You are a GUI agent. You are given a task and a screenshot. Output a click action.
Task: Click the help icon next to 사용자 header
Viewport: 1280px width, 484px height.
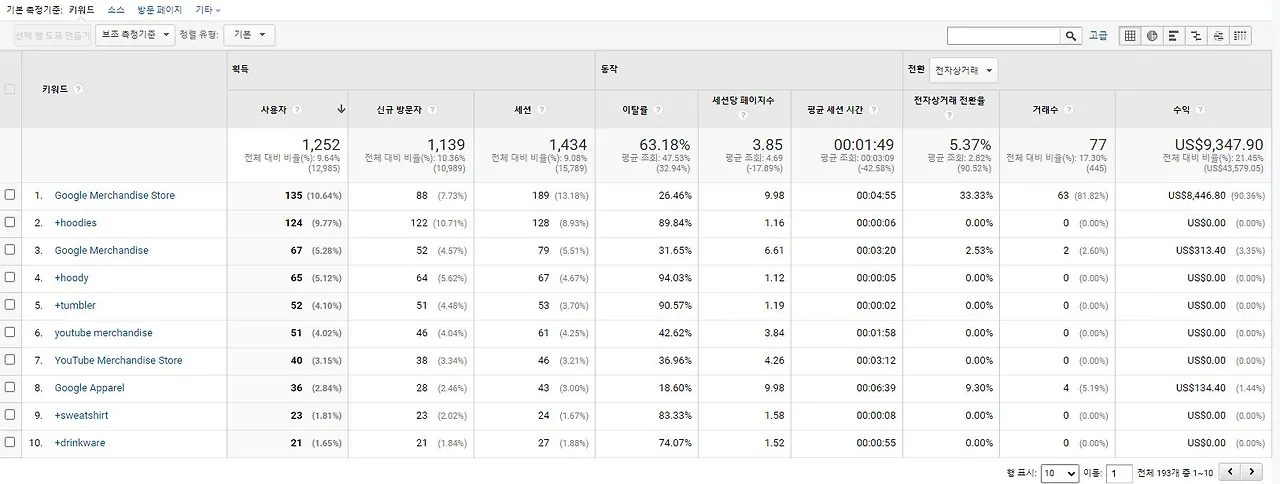click(x=297, y=109)
